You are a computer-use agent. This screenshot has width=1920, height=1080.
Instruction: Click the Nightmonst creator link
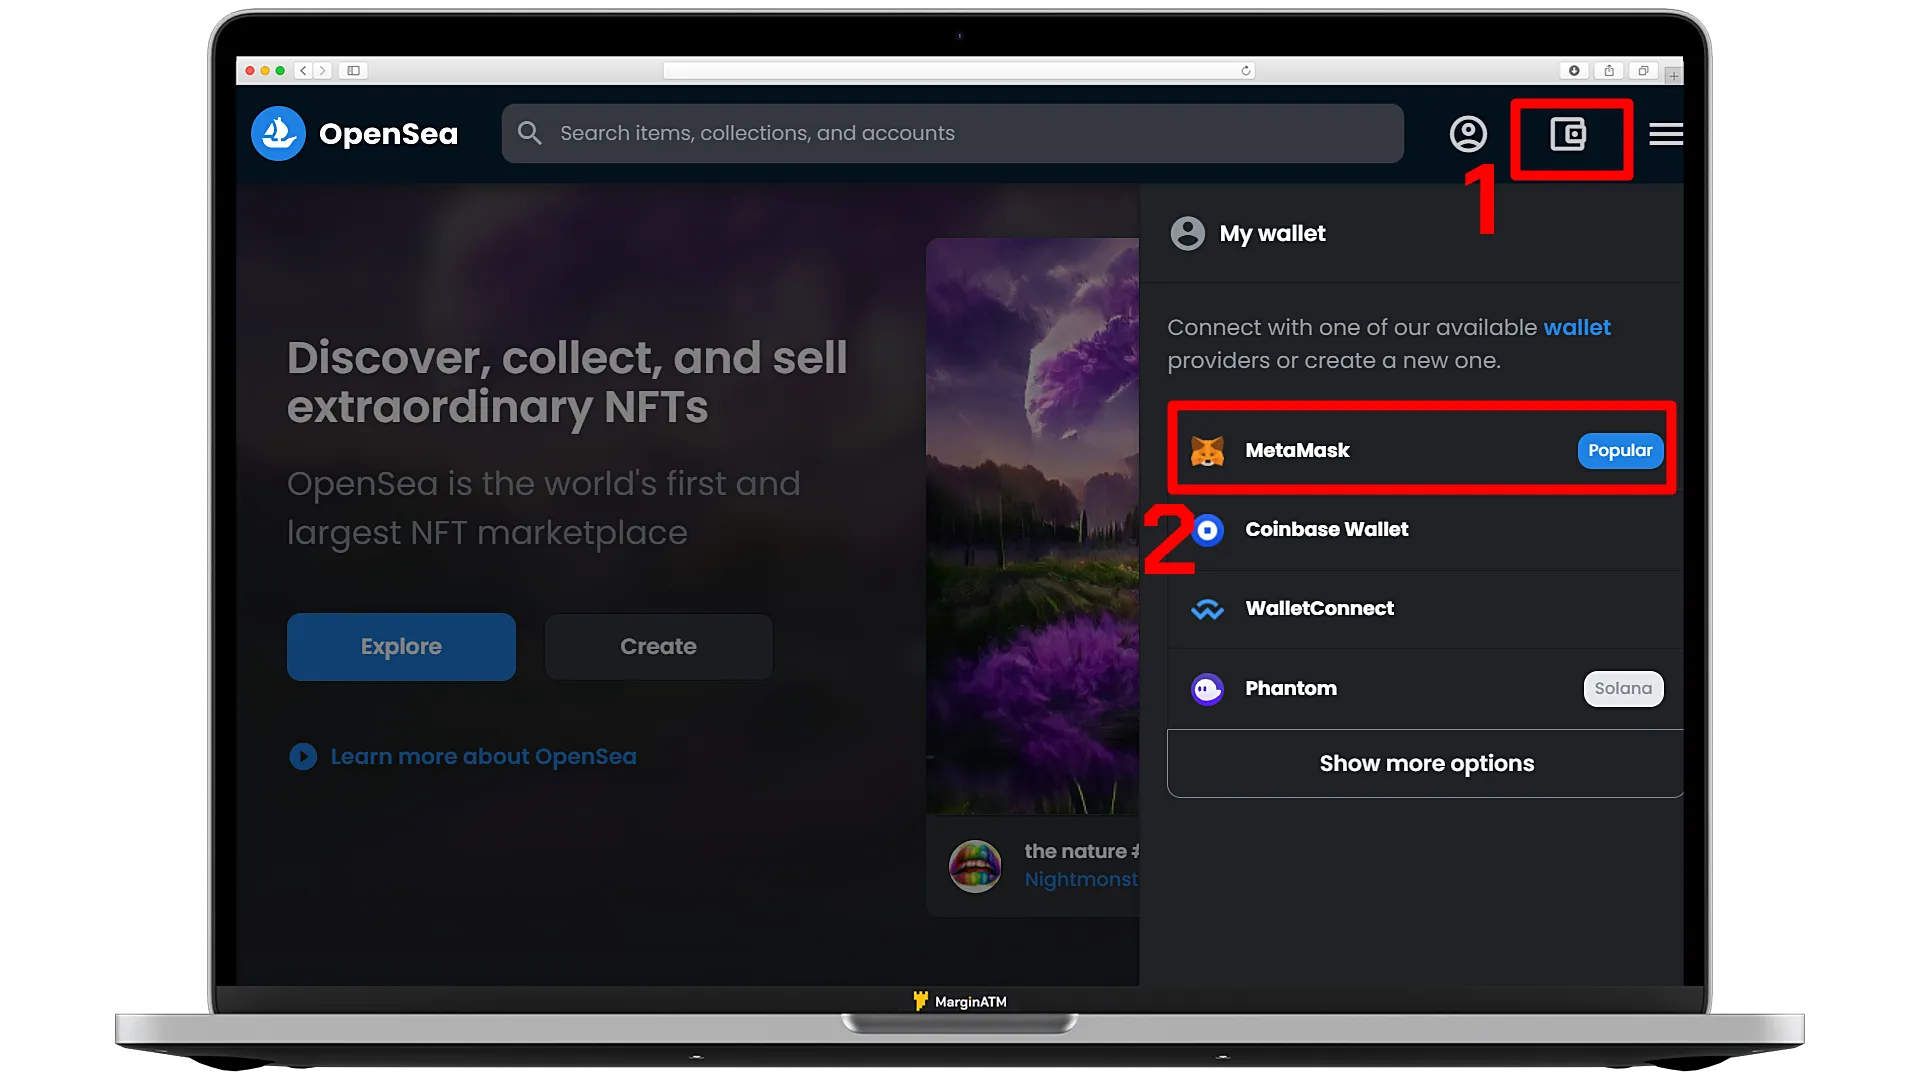pyautogui.click(x=1081, y=880)
